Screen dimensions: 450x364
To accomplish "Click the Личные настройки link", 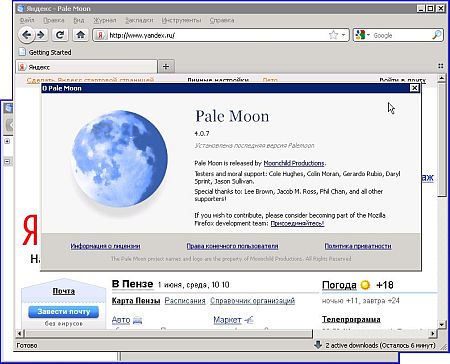I will point(218,80).
